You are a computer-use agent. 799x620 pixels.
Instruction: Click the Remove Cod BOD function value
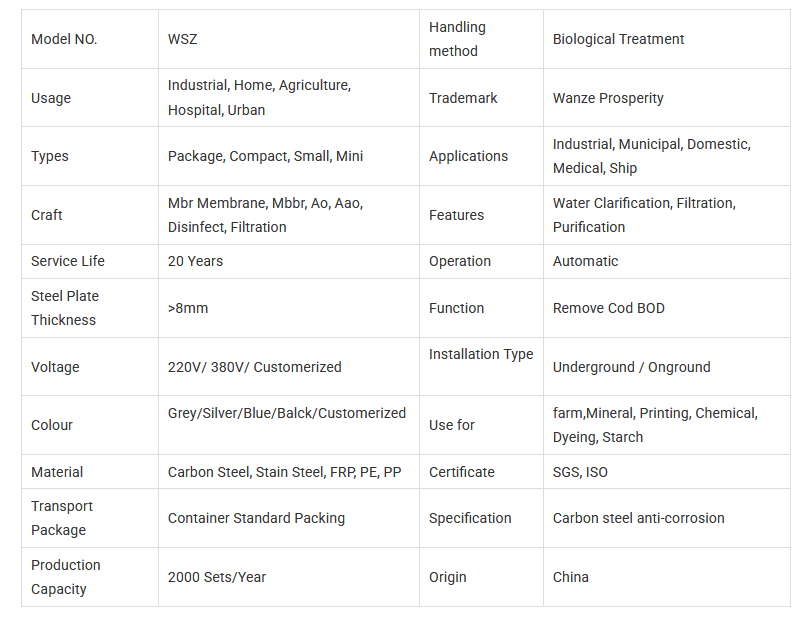tap(608, 308)
